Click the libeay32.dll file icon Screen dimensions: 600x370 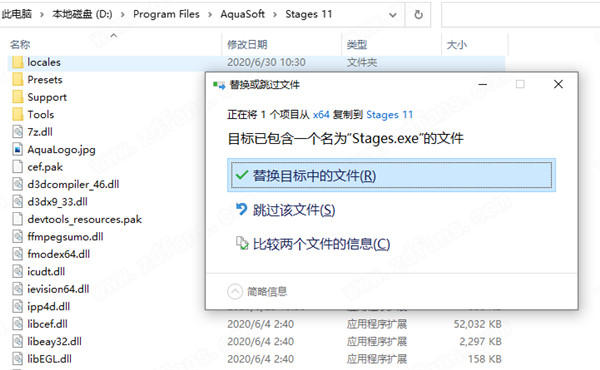coord(17,341)
